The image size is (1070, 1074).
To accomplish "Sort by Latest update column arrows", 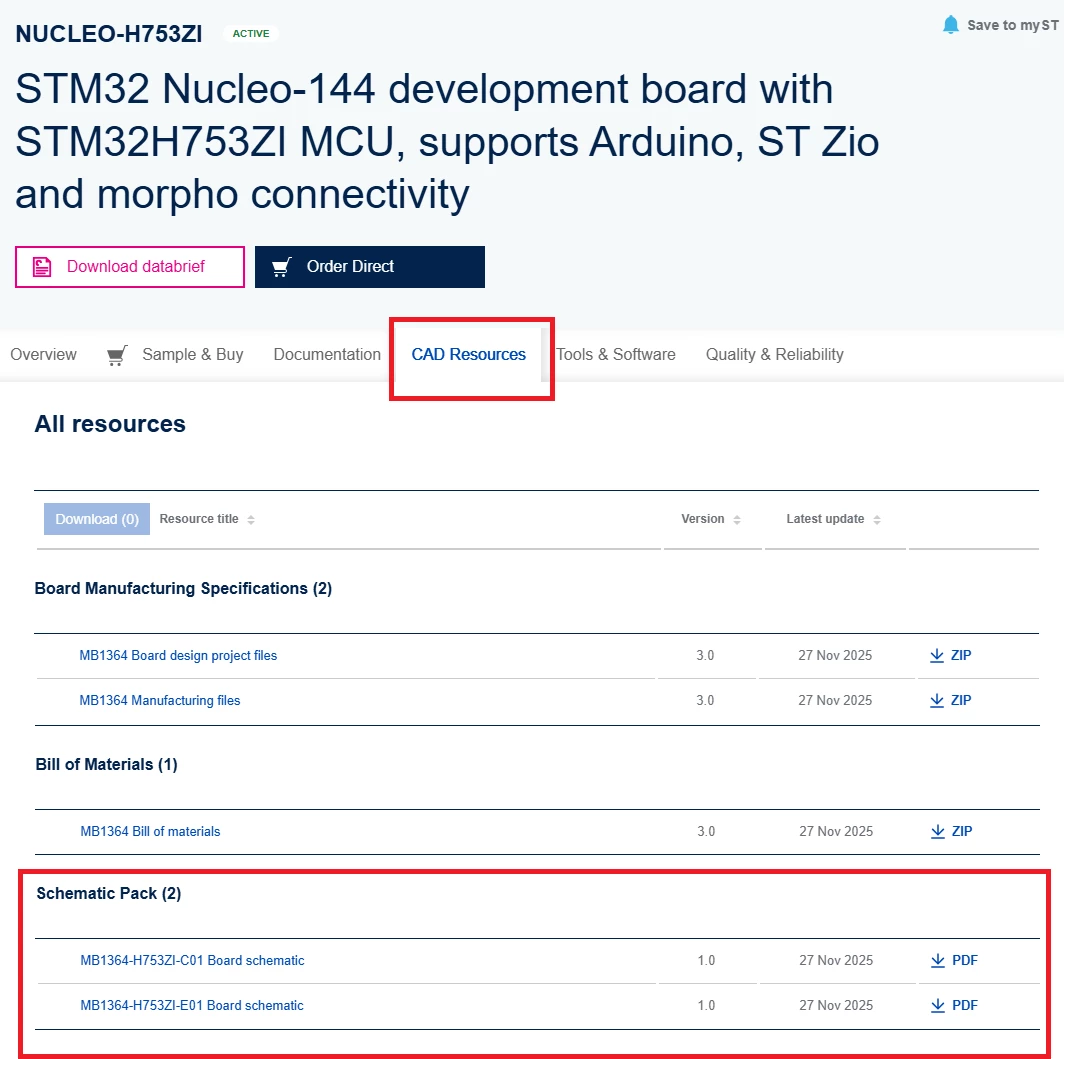I will [876, 520].
